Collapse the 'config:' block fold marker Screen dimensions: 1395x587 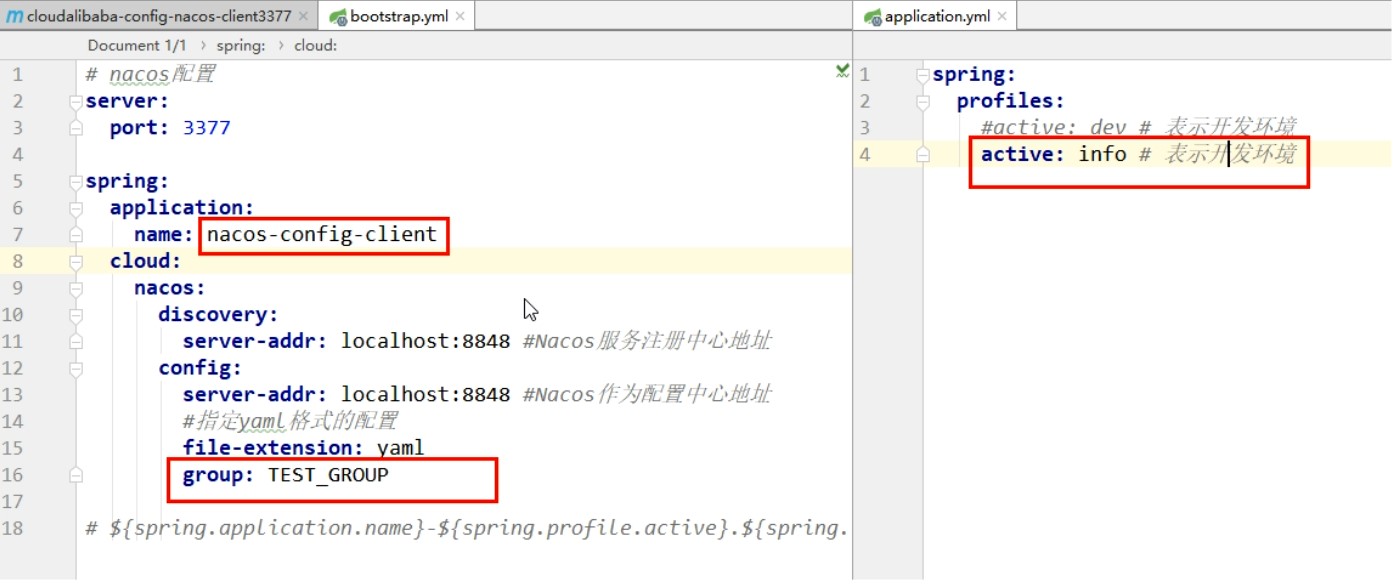pyautogui.click(x=76, y=368)
